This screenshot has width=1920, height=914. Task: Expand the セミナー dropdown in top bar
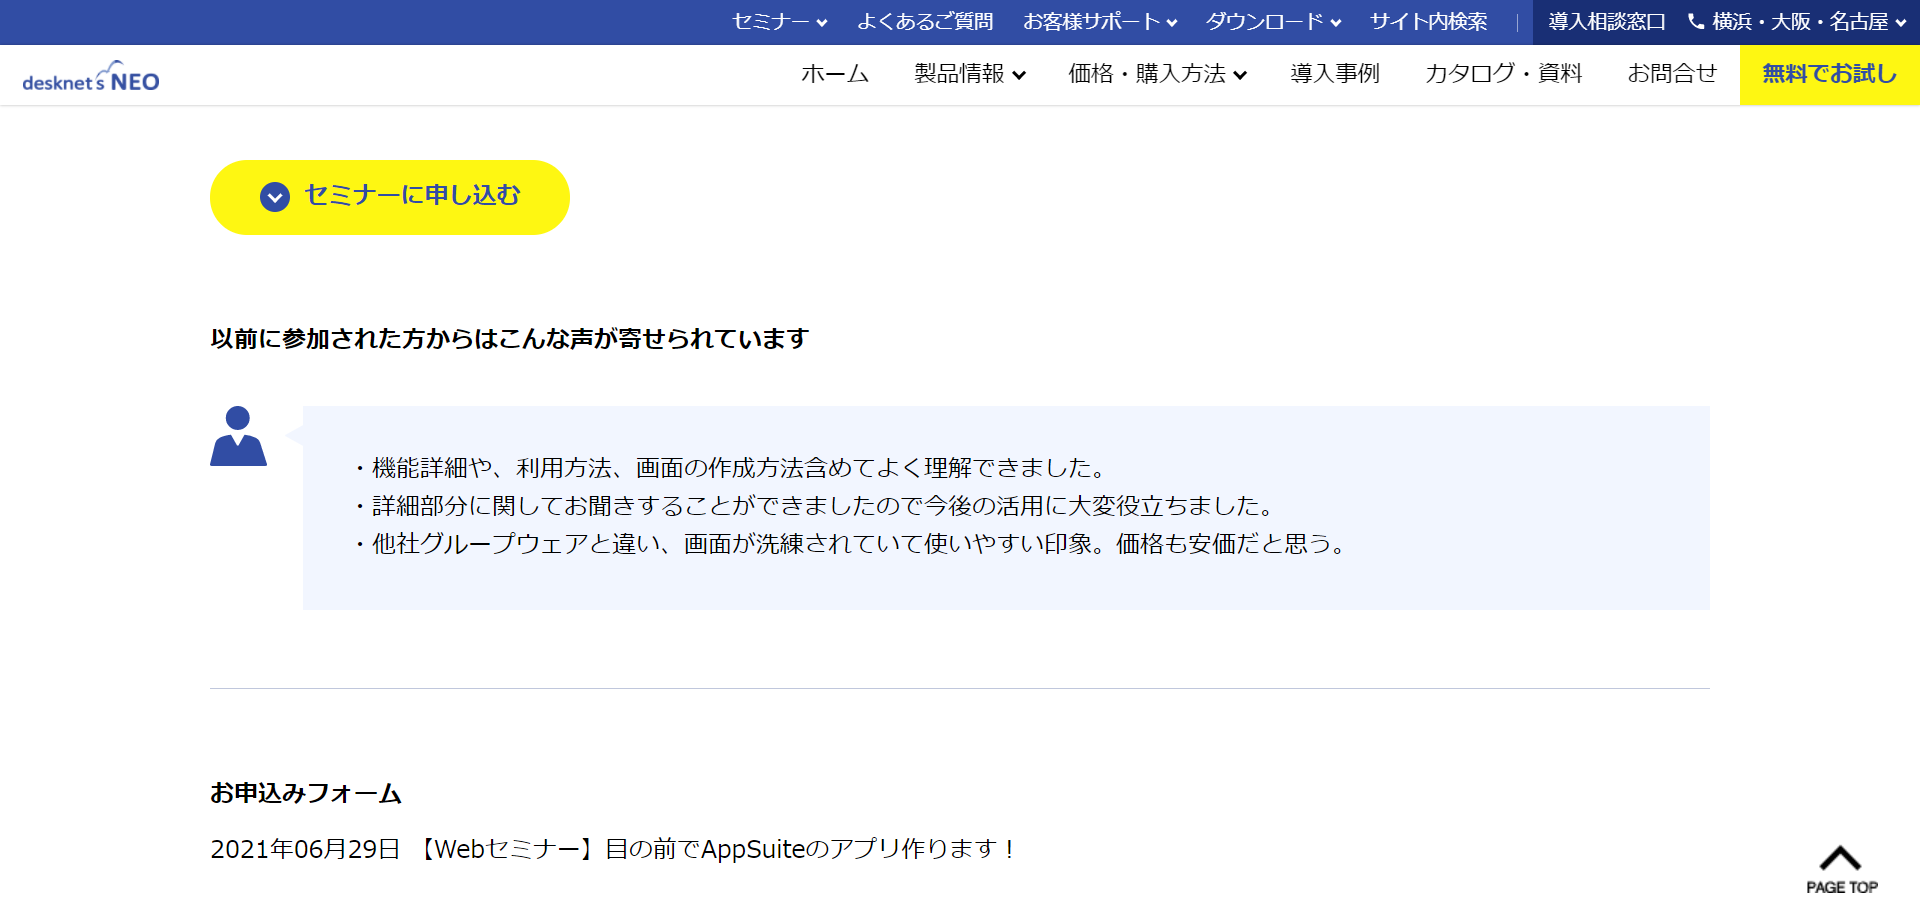(x=779, y=22)
